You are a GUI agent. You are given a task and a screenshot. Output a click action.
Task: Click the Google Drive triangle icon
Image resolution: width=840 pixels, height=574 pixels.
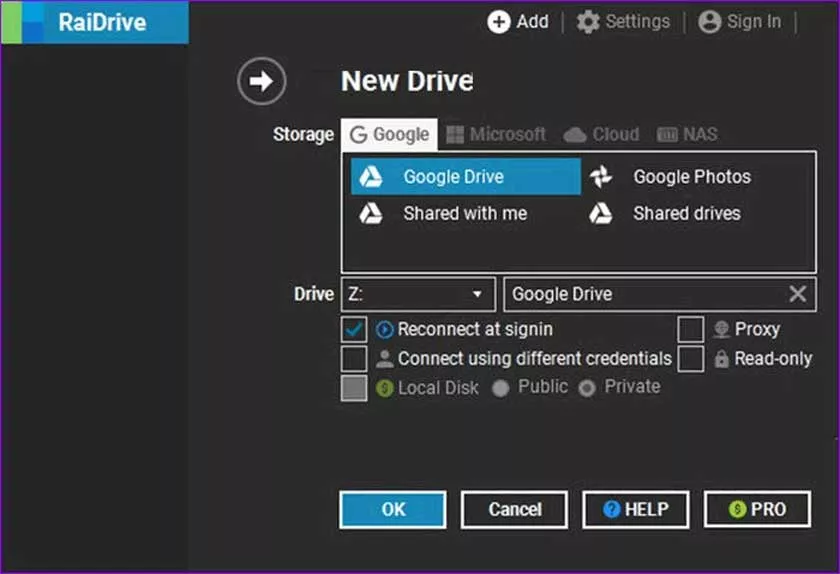point(371,177)
